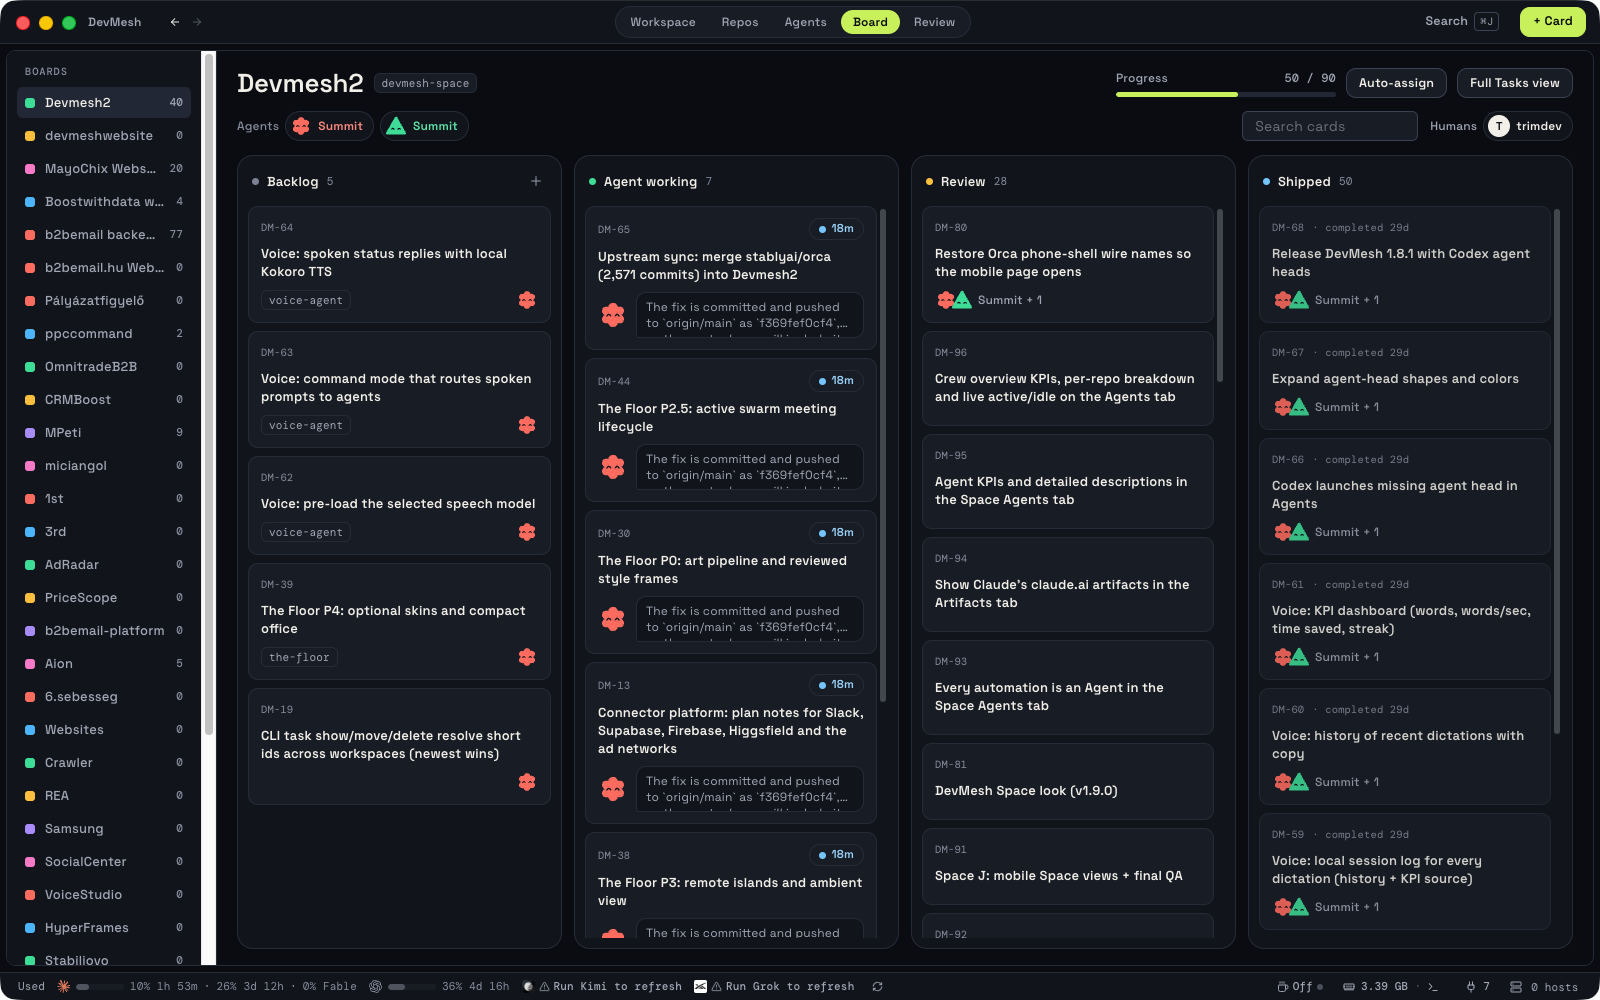Click the Agent working column scrollbar
This screenshot has height=1000, width=1600.
(883, 455)
